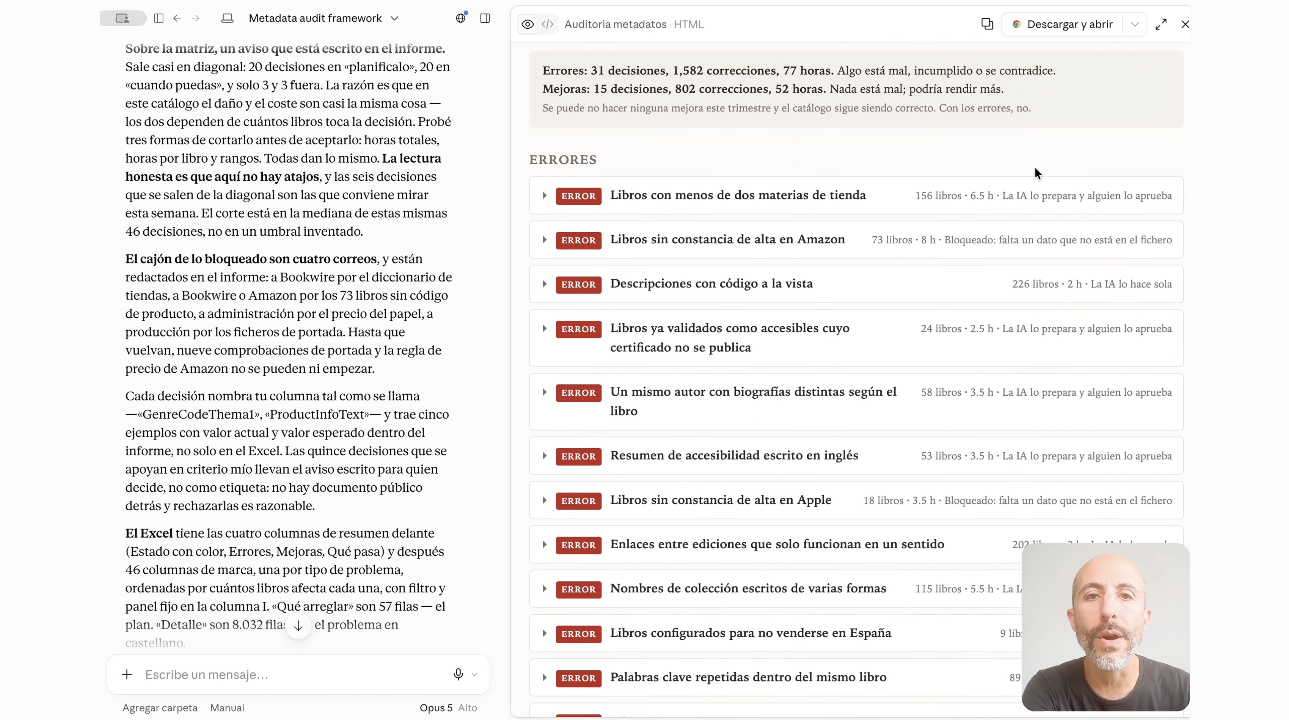The height and width of the screenshot is (720, 1289).
Task: Click the laptop icon beside conversation title
Action: tap(227, 18)
